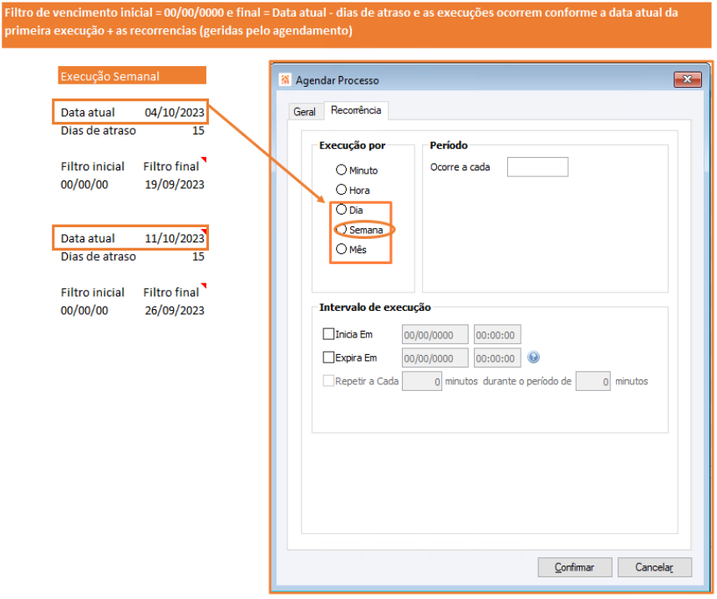Image resolution: width=717 pixels, height=599 pixels.
Task: Click the date 11/10/2023
Action: point(174,239)
